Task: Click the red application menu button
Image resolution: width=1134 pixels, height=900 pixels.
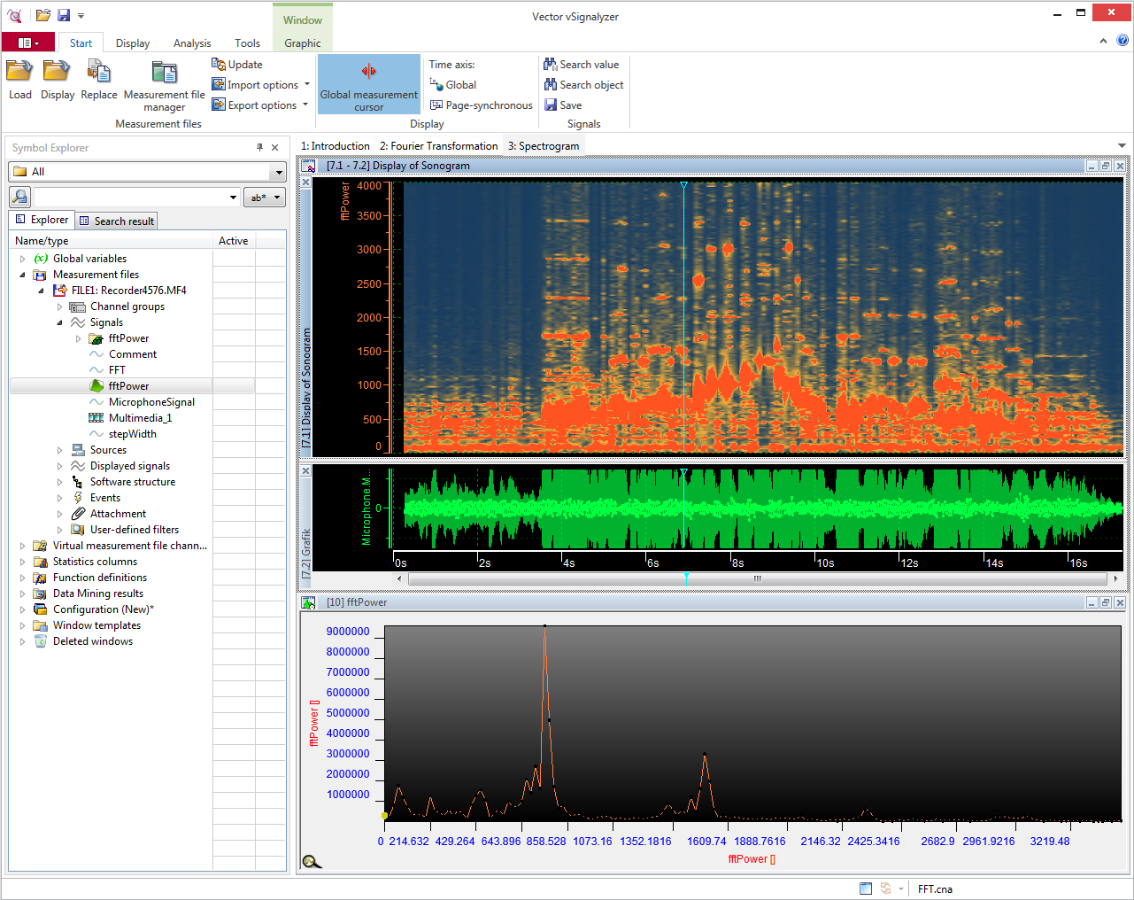Action: [x=28, y=43]
